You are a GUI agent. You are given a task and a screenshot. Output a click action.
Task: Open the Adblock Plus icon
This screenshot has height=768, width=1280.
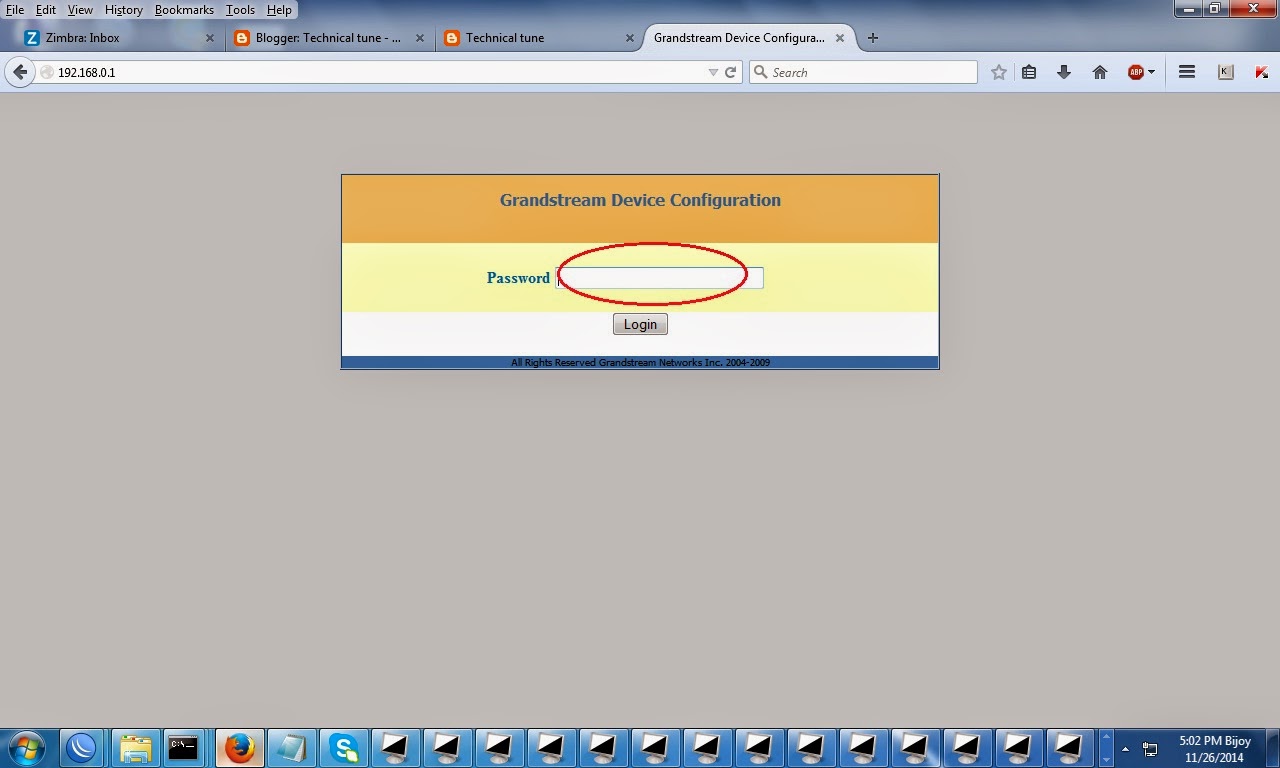(1135, 72)
